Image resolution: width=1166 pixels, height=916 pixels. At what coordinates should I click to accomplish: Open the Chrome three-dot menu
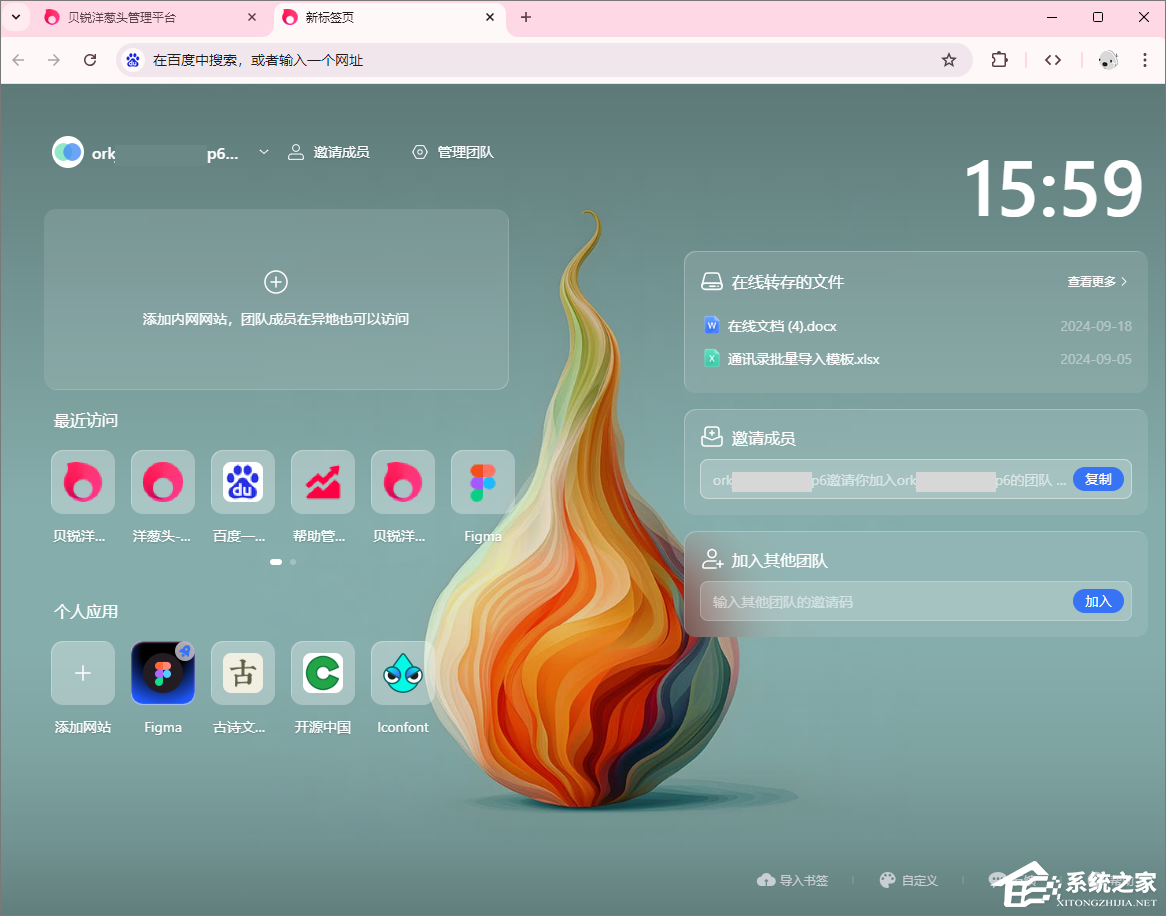click(1145, 60)
